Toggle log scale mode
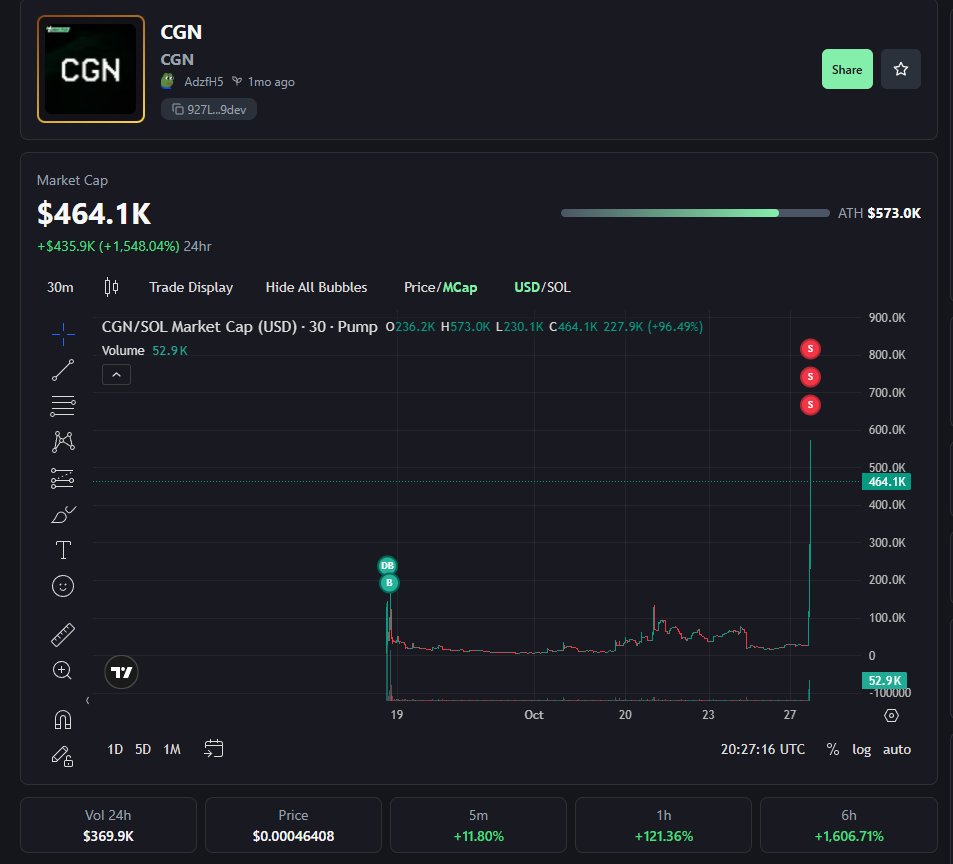 coord(861,749)
